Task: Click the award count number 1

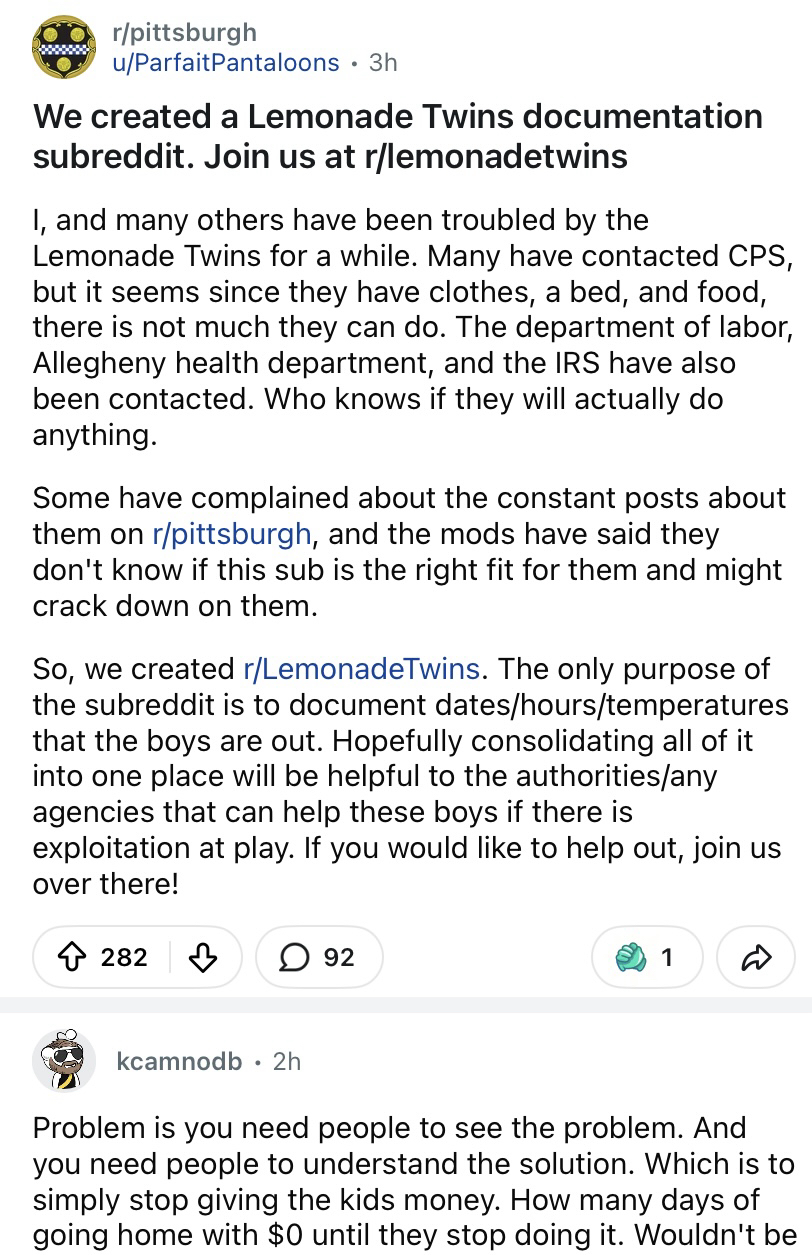Action: click(x=667, y=957)
